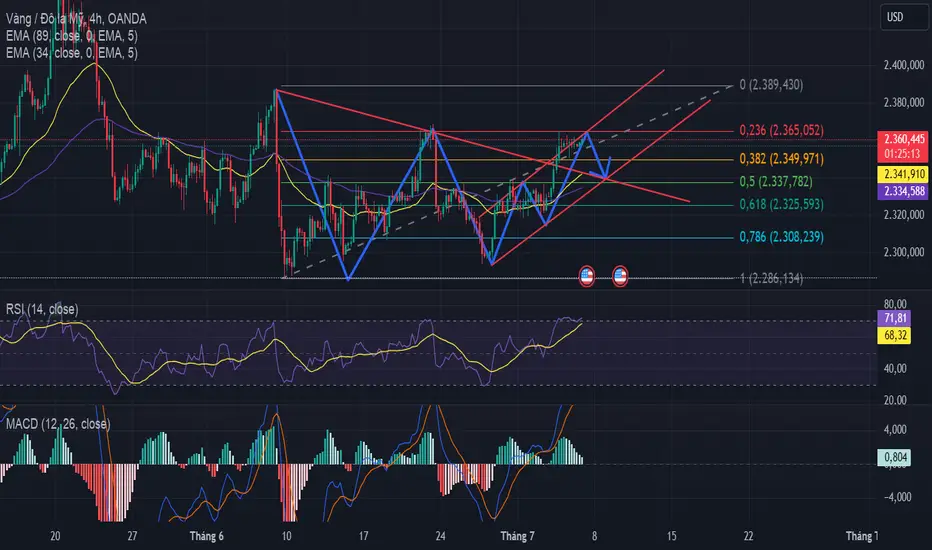
Task: Click the purple EMA price tag 2.334,588
Action: (x=904, y=191)
